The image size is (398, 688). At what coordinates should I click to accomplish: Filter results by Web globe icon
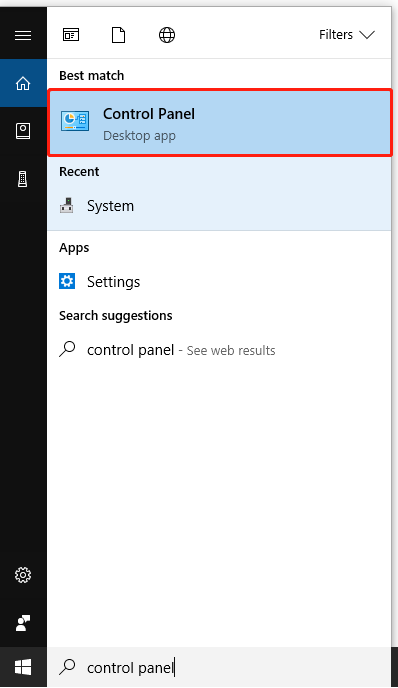167,35
